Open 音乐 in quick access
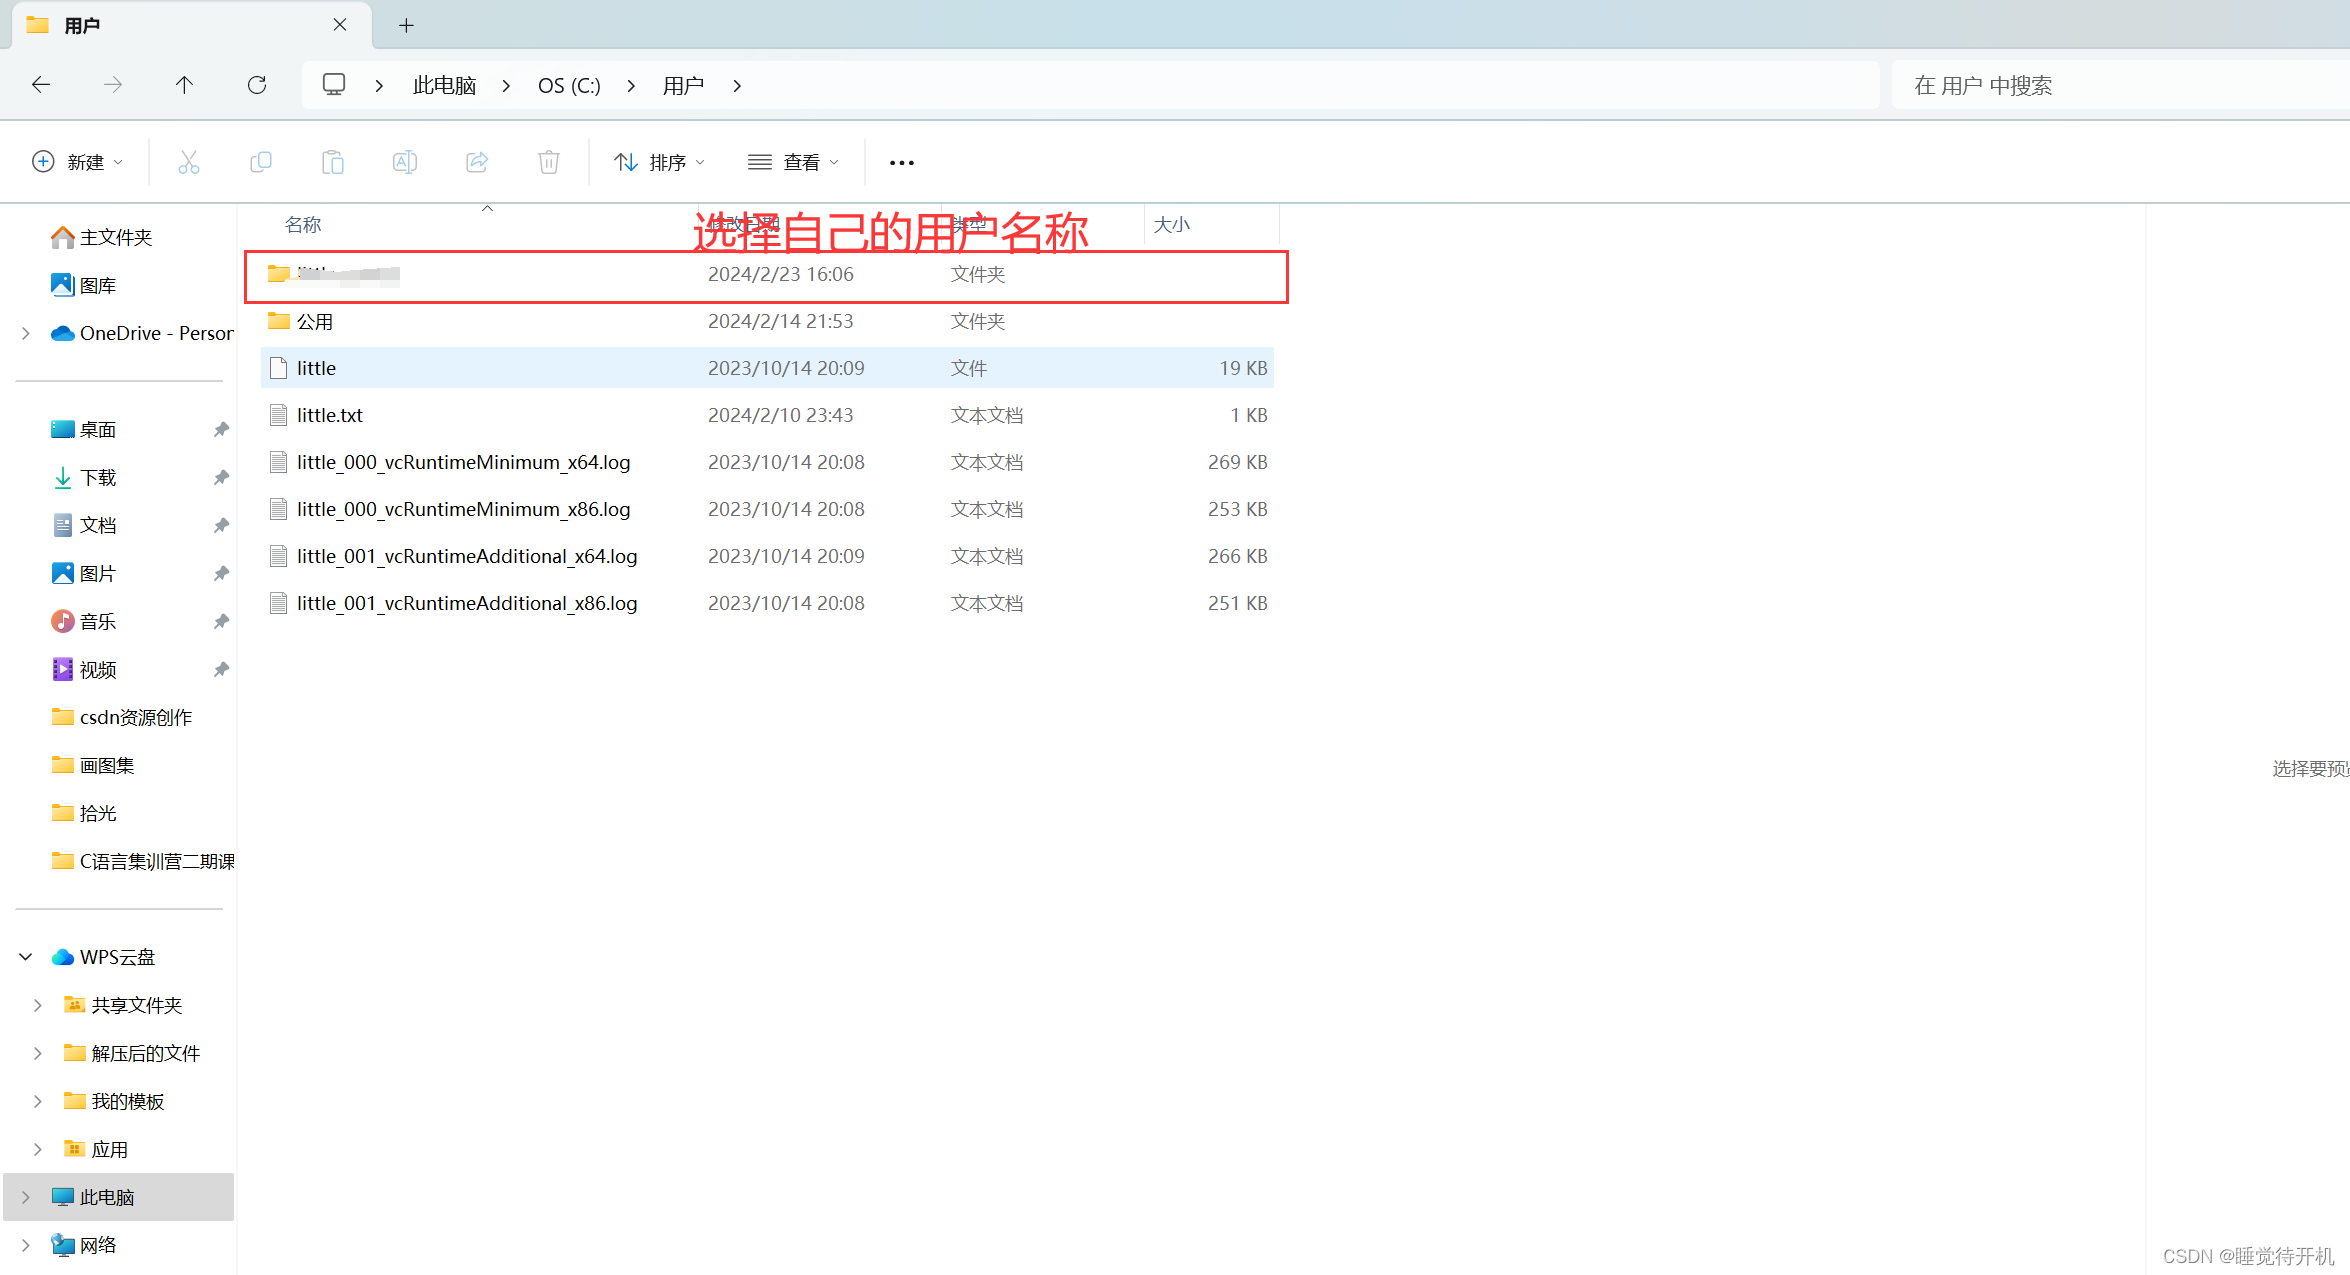The width and height of the screenshot is (2350, 1275). pos(84,621)
